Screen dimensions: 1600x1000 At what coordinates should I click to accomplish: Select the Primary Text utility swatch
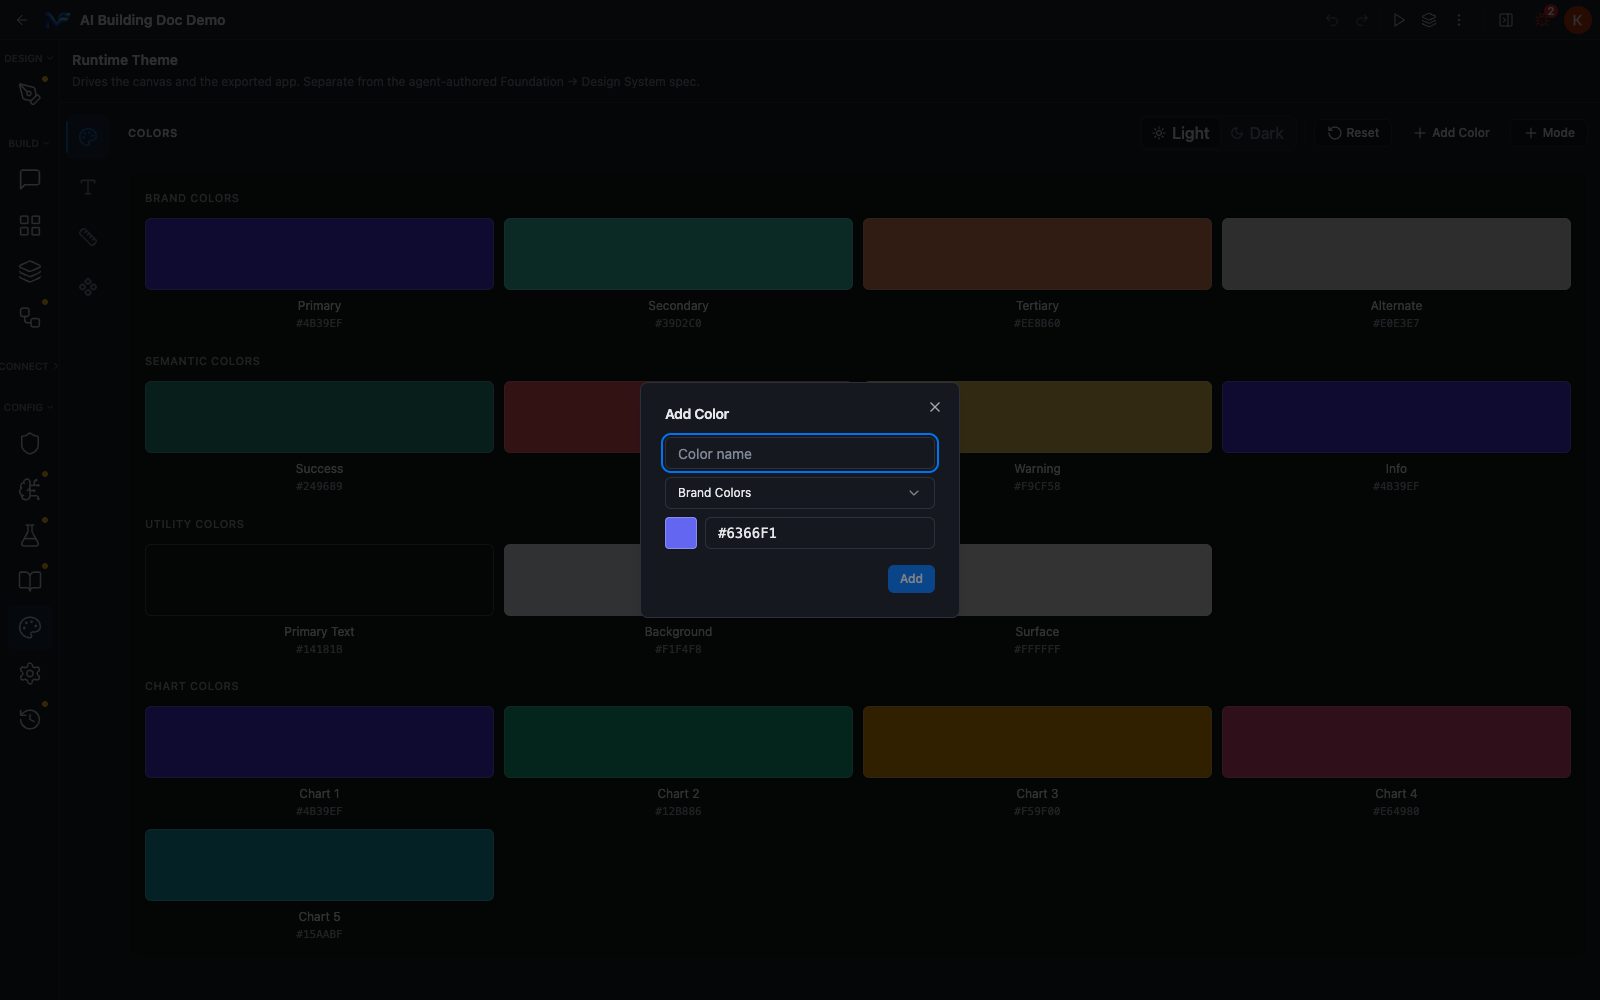[319, 580]
